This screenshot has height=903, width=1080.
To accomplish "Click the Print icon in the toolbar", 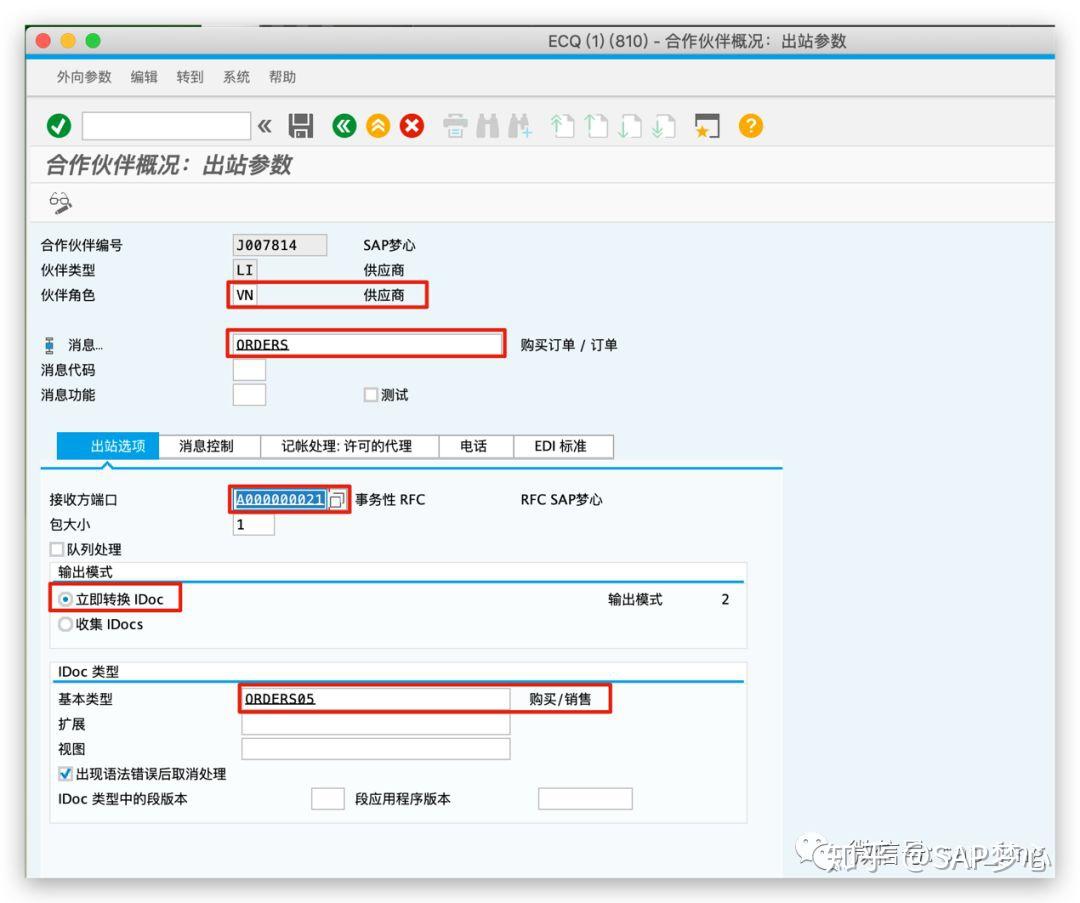I will [x=455, y=126].
